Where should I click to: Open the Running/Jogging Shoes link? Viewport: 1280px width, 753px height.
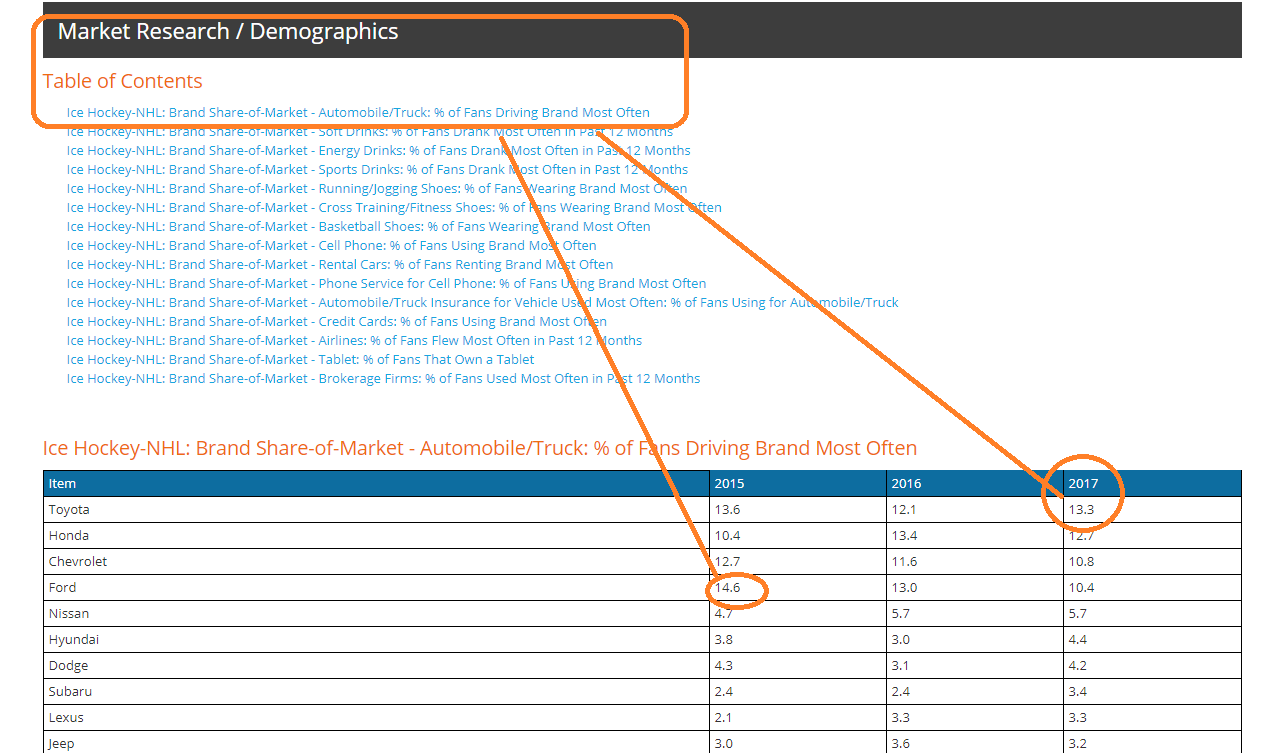point(377,189)
